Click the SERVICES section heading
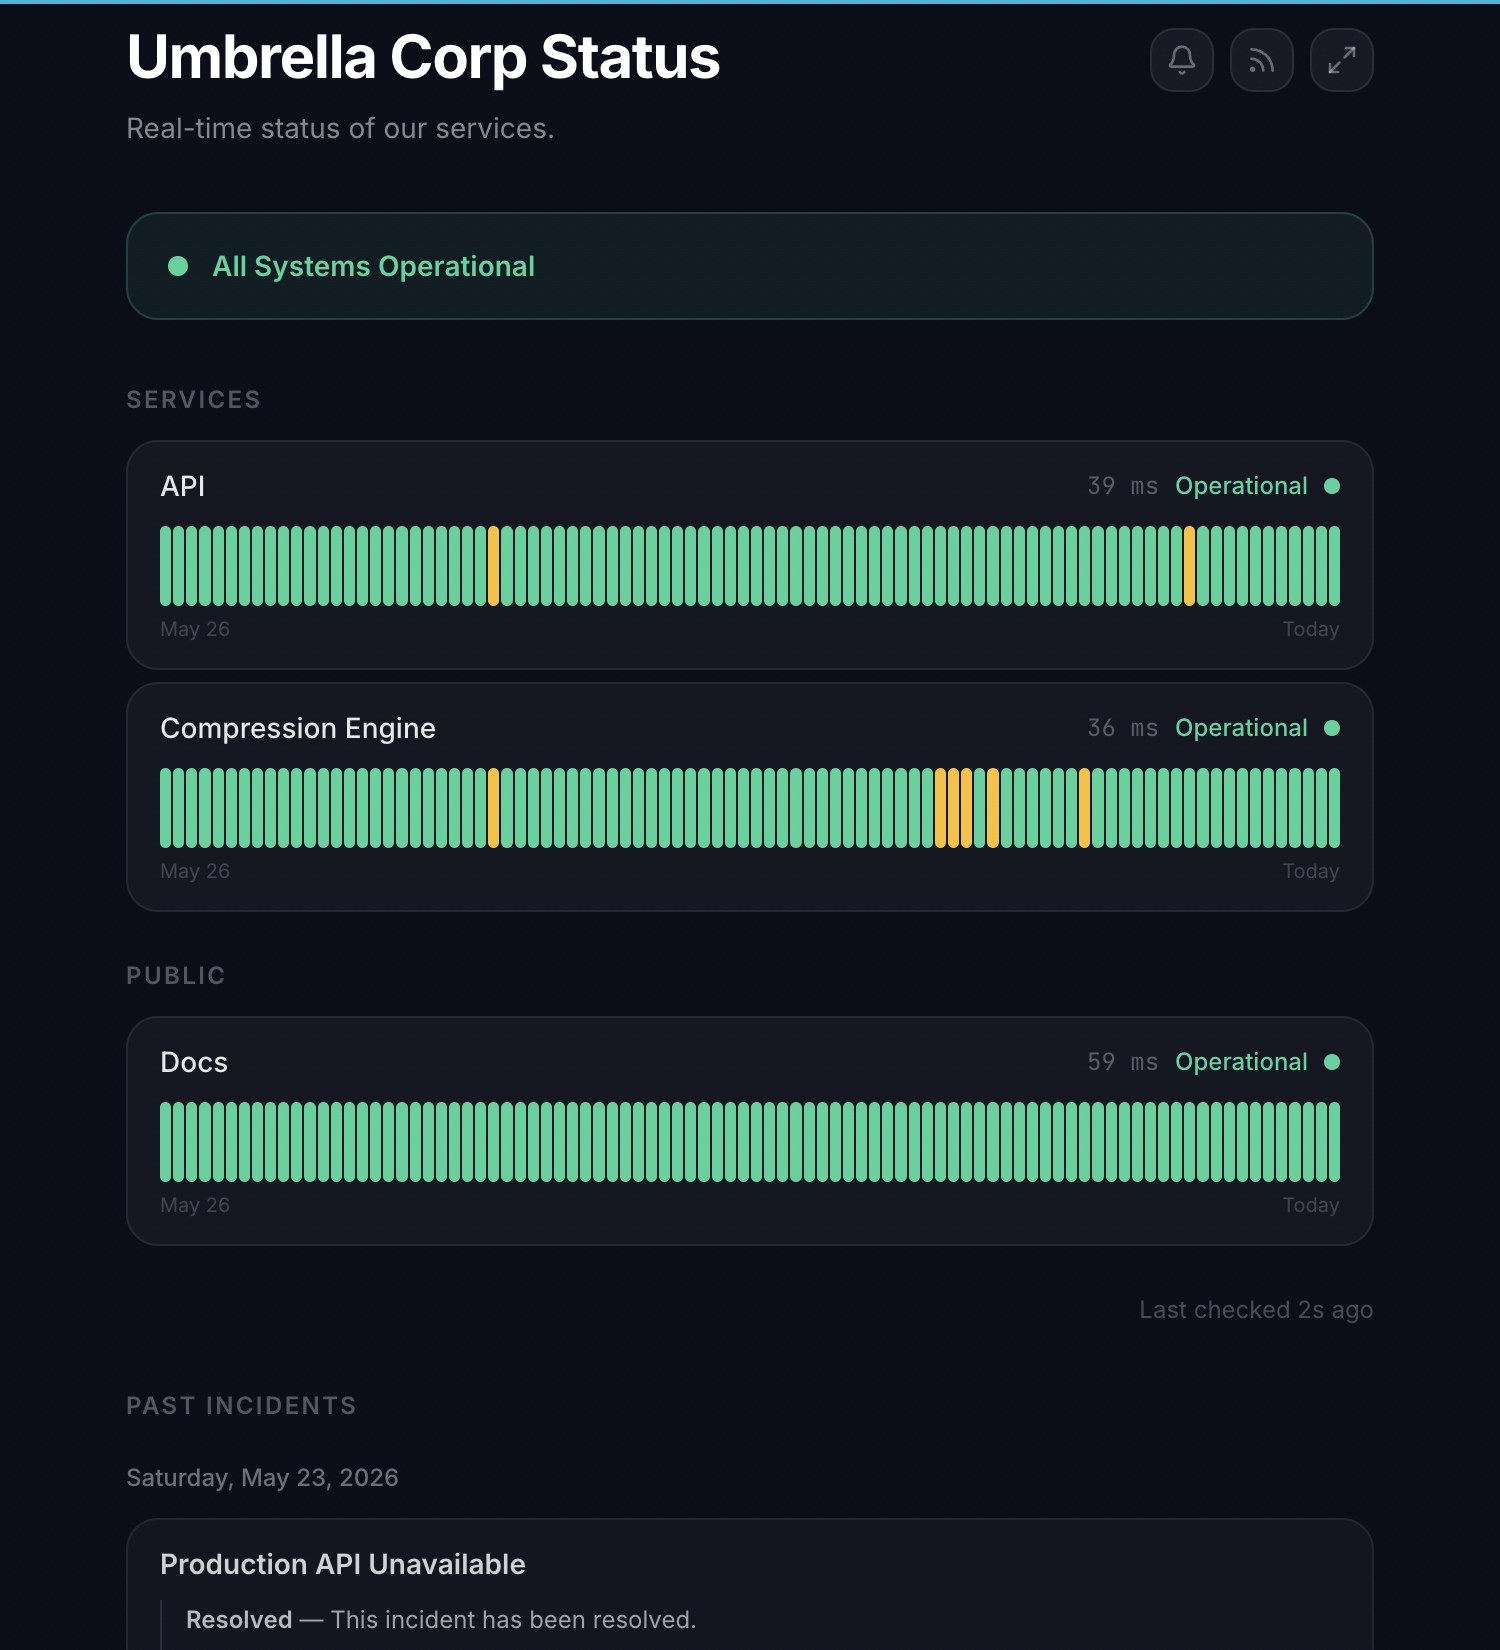Screen dimensions: 1500x1650 (x=194, y=400)
